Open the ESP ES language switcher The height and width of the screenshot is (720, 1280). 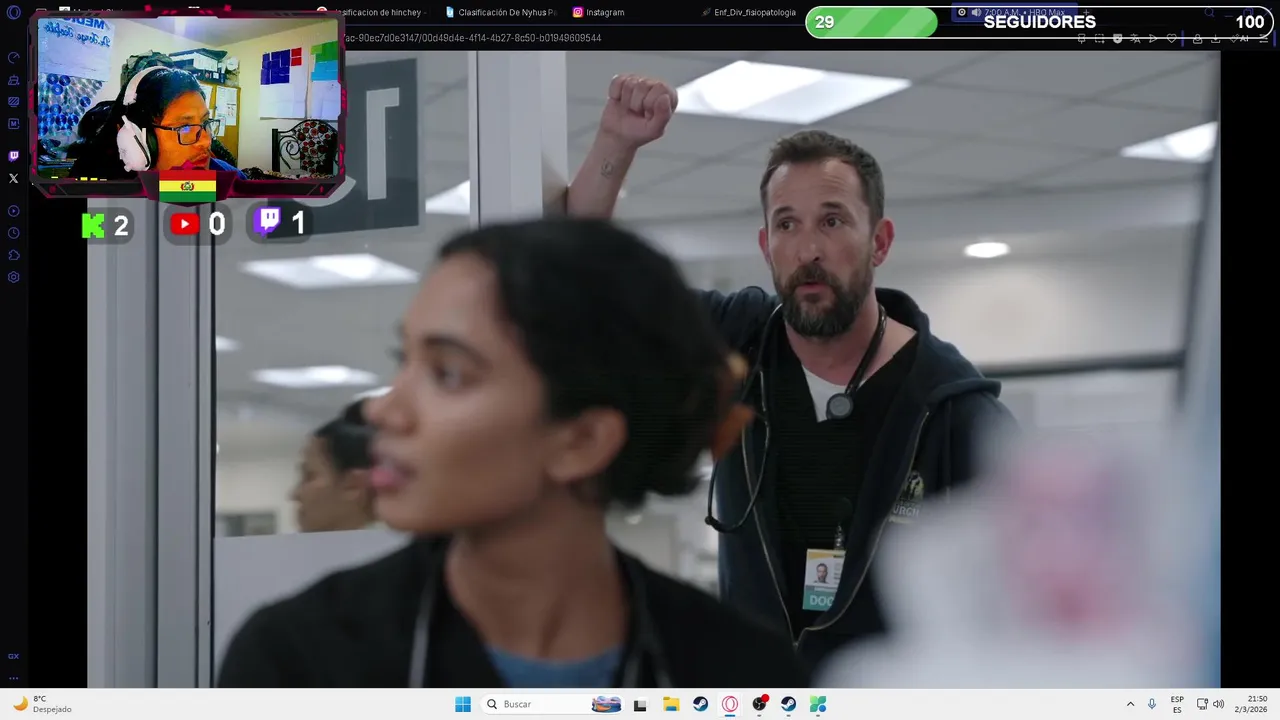point(1177,704)
